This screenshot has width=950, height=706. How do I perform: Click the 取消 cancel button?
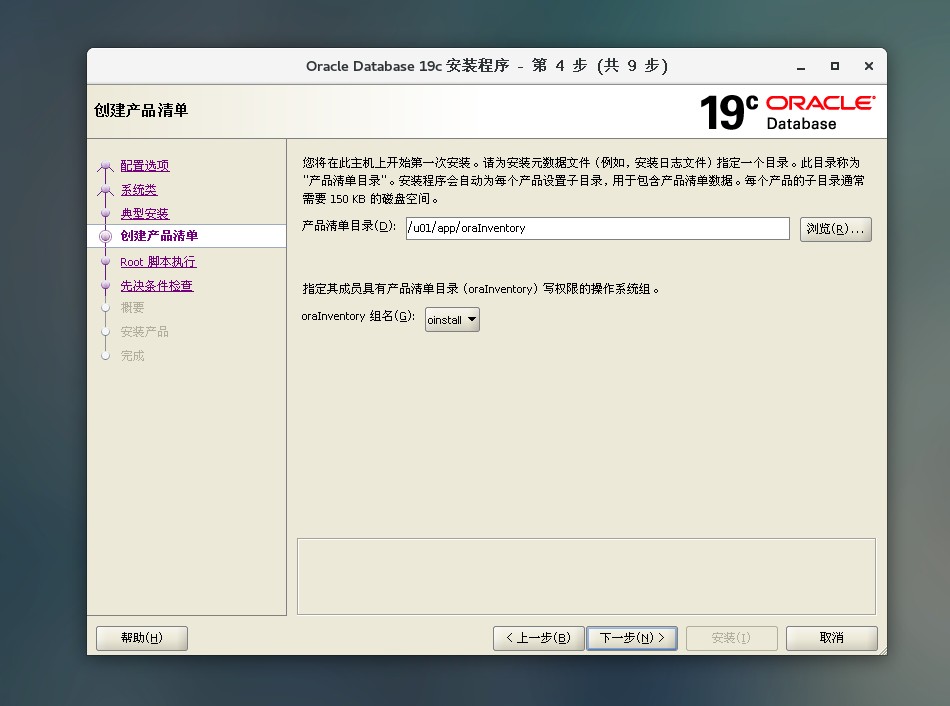point(831,638)
